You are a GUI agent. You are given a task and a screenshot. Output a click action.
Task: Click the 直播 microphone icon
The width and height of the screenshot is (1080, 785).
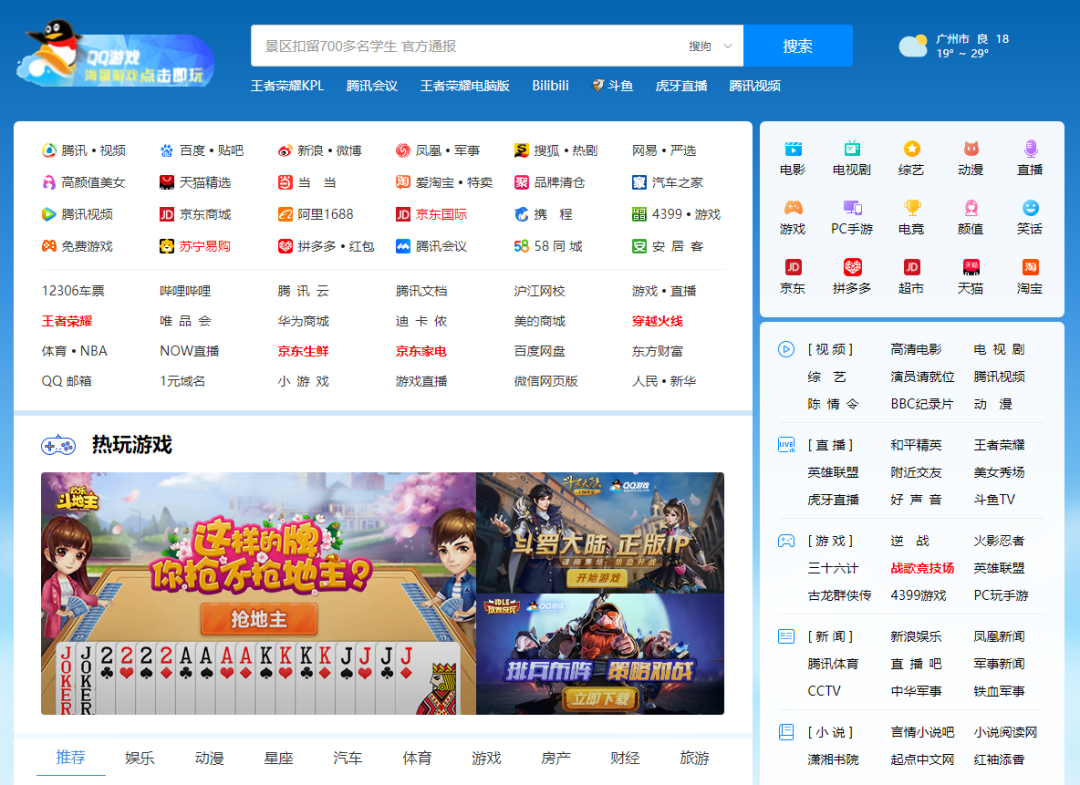(1030, 149)
